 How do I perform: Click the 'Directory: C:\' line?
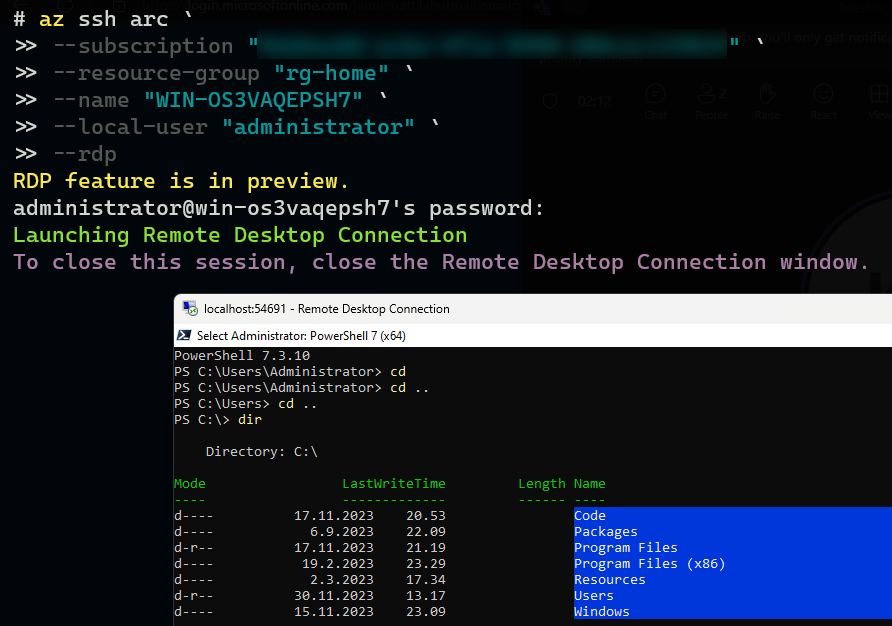[x=262, y=452]
